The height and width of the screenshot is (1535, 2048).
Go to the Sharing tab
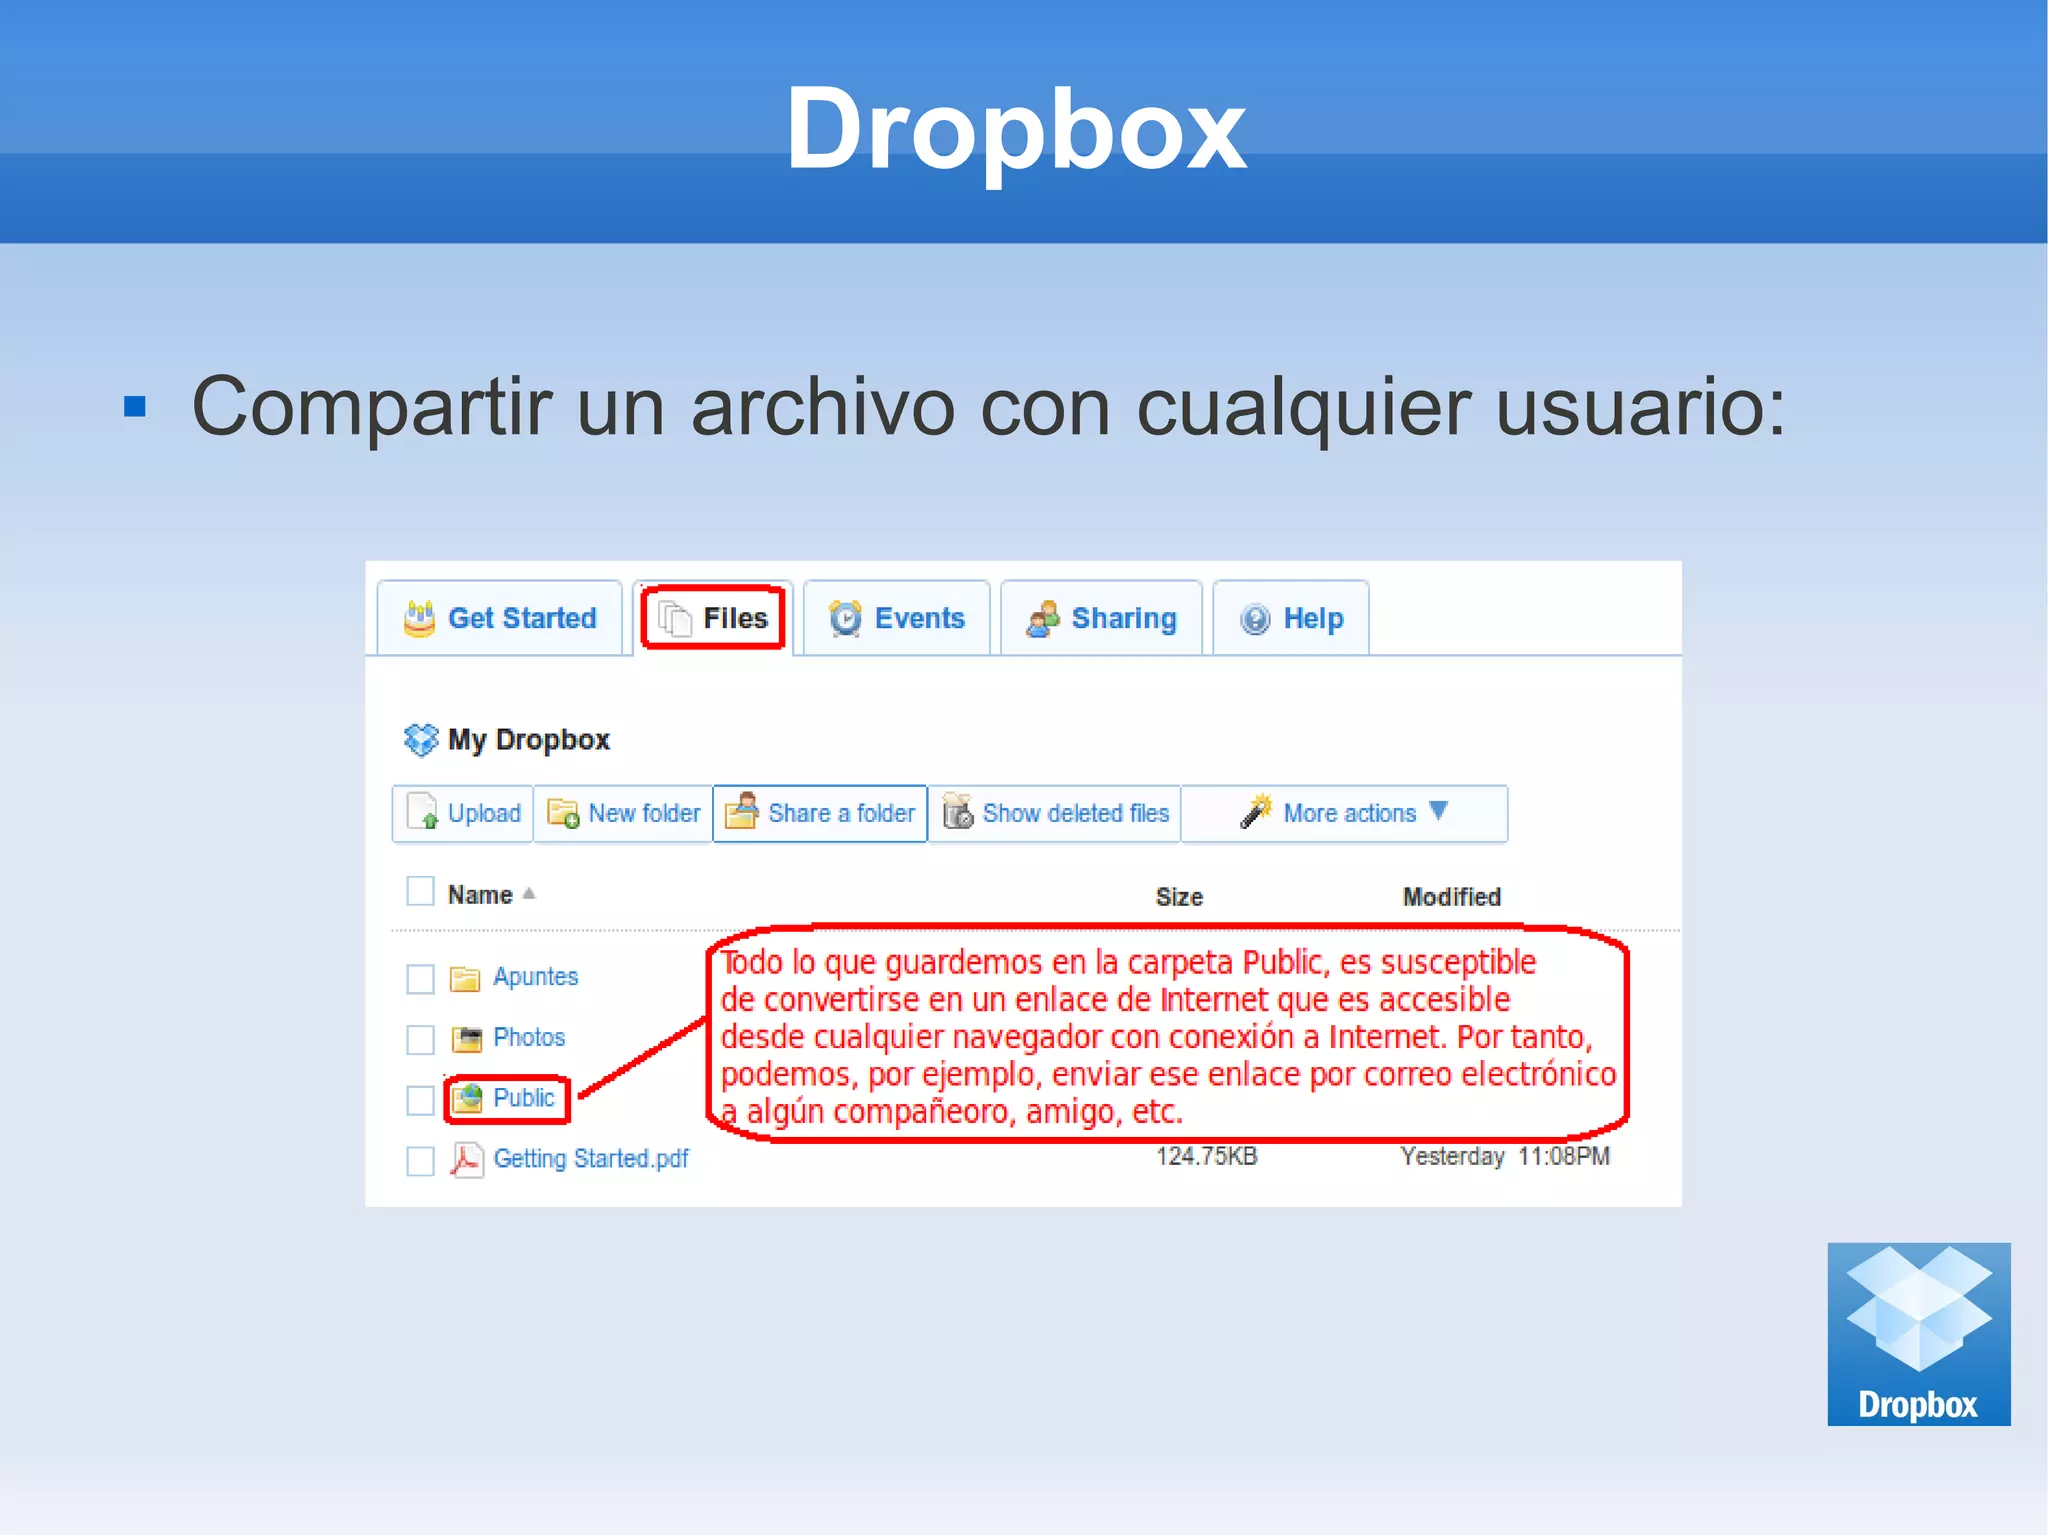point(1101,618)
